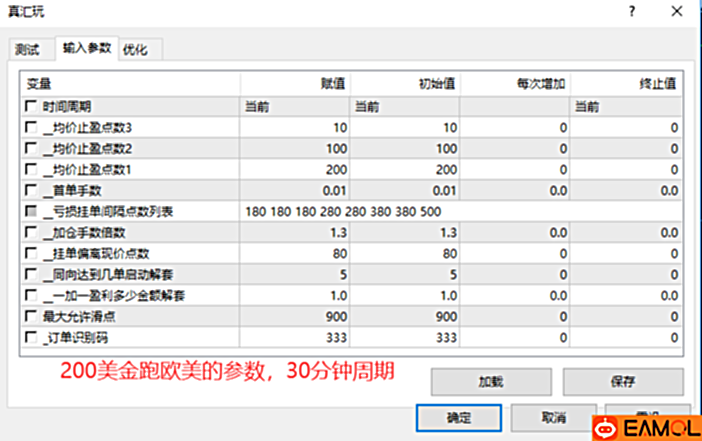
Task: Toggle the _首单手数 checkbox
Action: [x=29, y=190]
